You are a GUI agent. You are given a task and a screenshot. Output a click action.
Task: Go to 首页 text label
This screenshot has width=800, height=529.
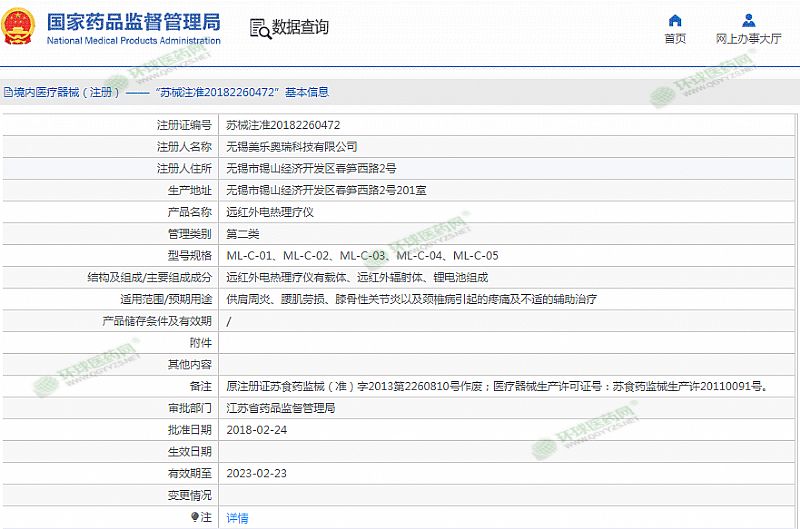coord(675,39)
